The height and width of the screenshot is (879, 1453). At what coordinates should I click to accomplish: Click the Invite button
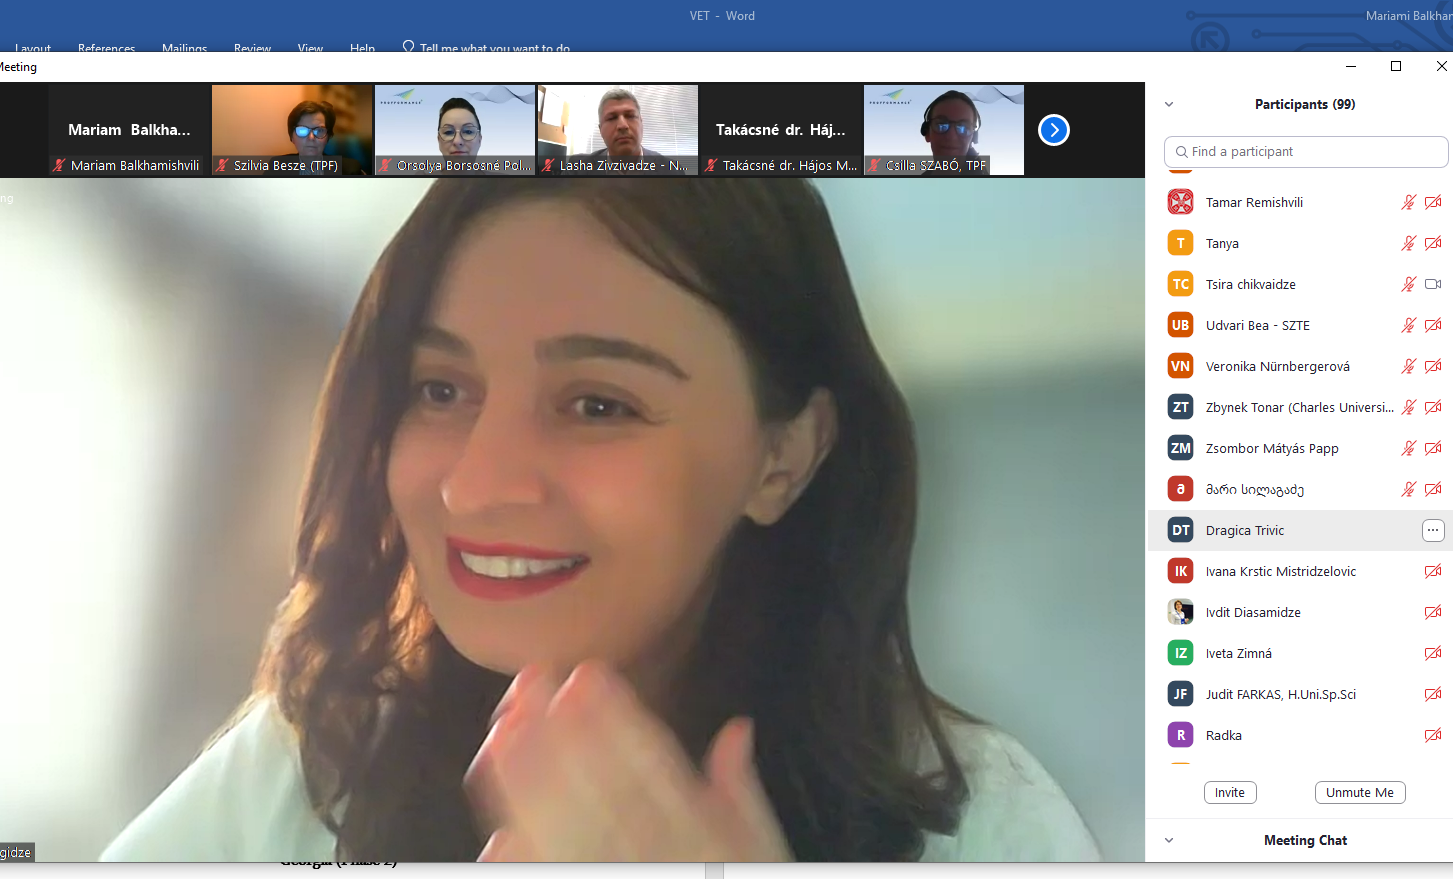tap(1229, 792)
